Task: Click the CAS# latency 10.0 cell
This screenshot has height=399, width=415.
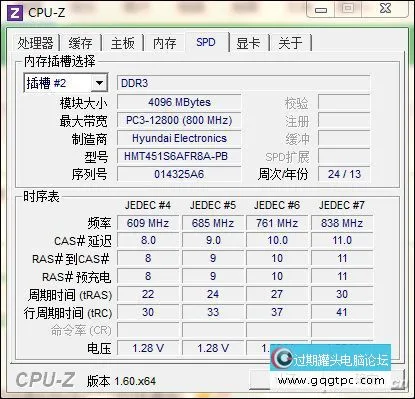Action: [277, 240]
